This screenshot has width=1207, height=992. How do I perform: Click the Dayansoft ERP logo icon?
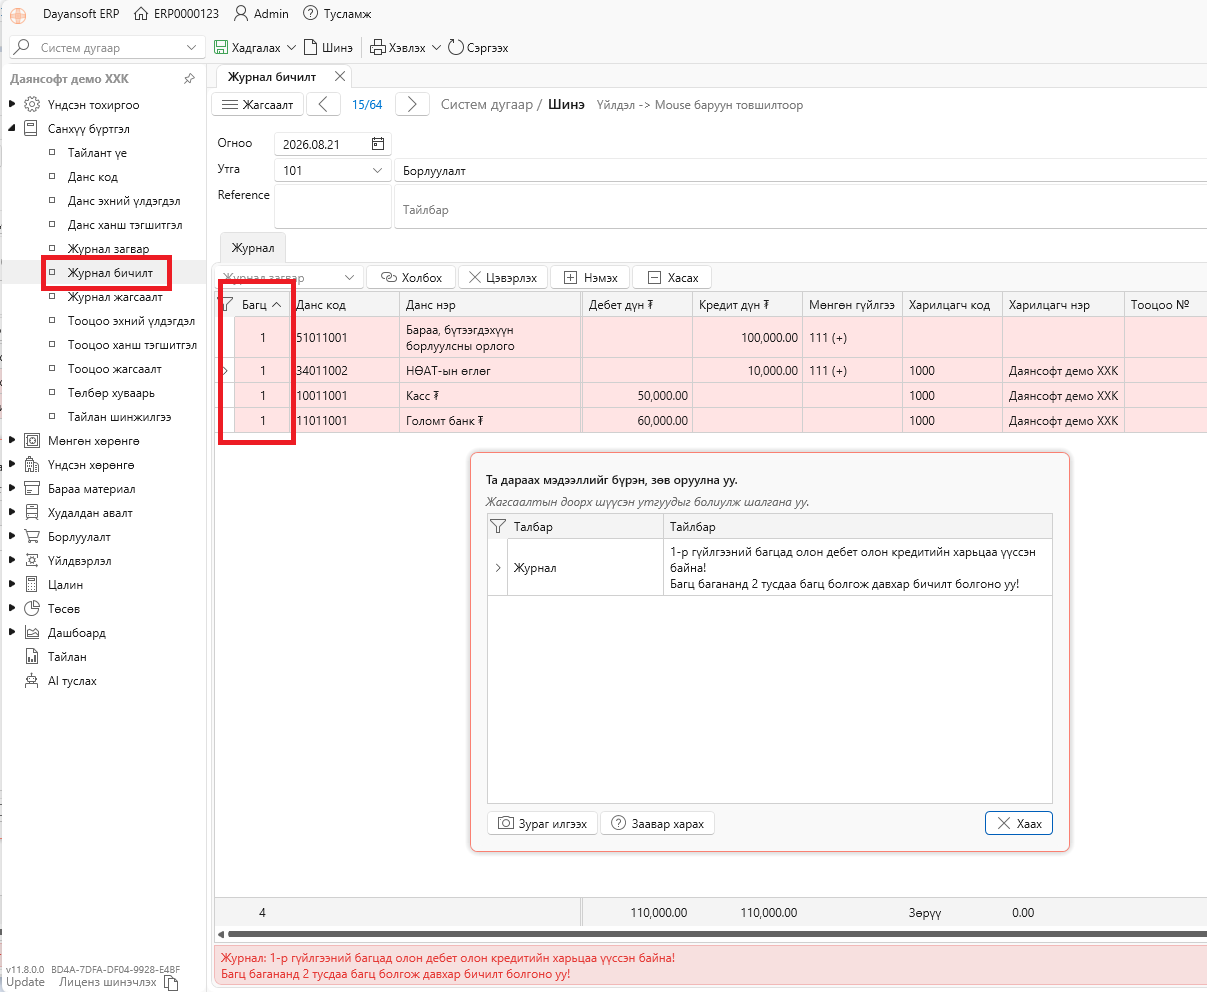point(18,14)
